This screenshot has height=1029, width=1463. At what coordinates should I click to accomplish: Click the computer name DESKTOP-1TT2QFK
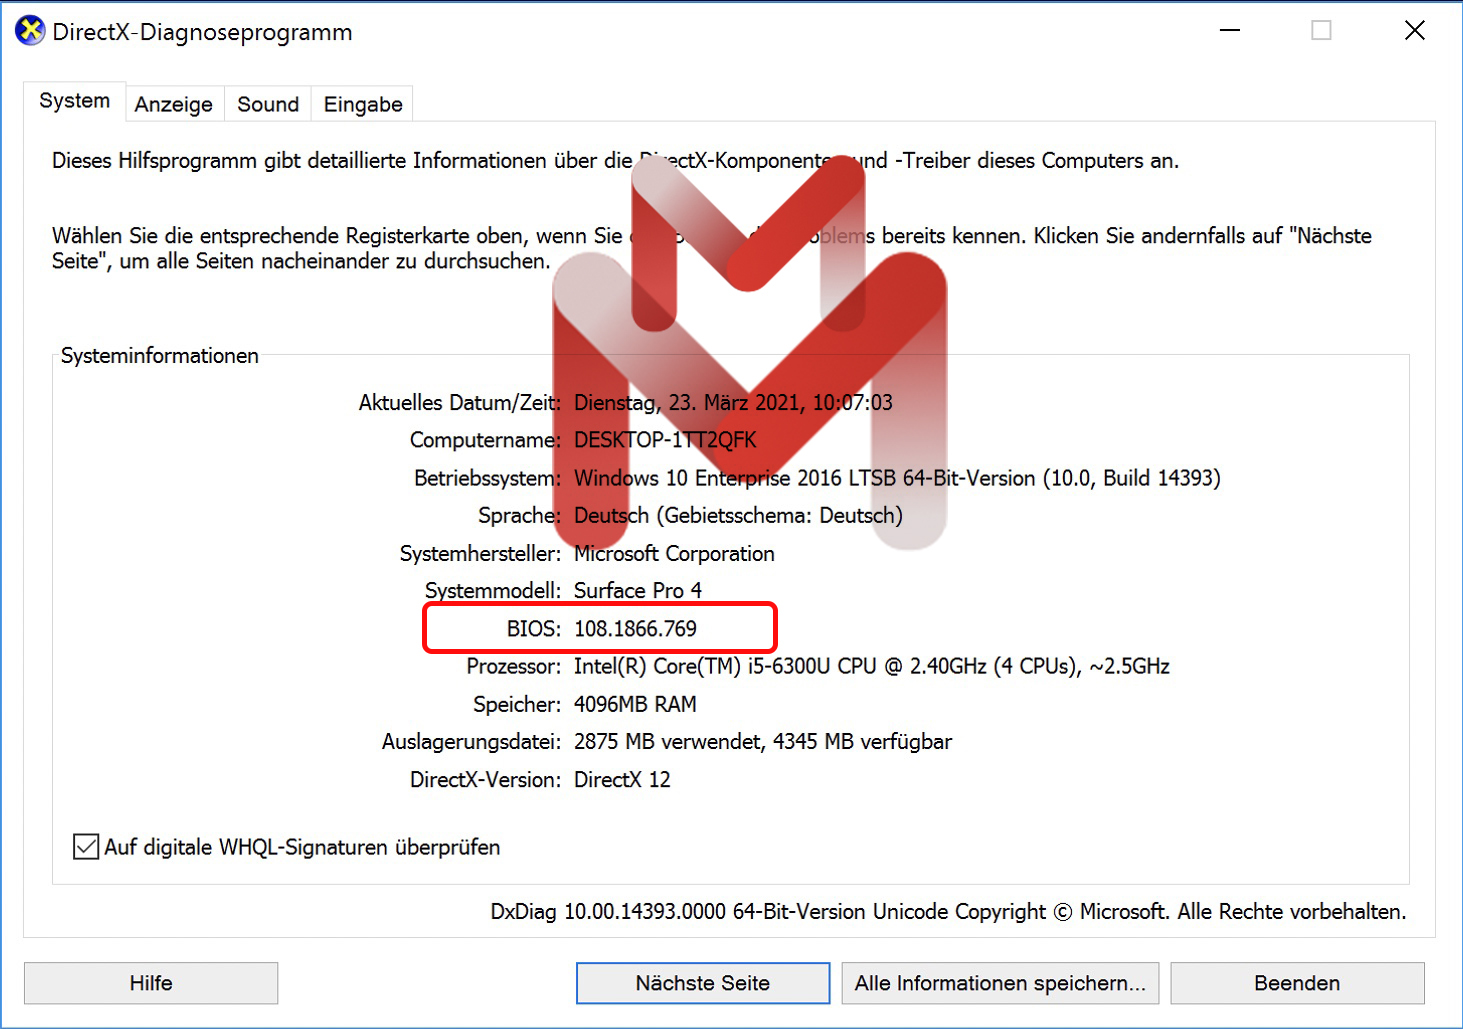point(665,440)
